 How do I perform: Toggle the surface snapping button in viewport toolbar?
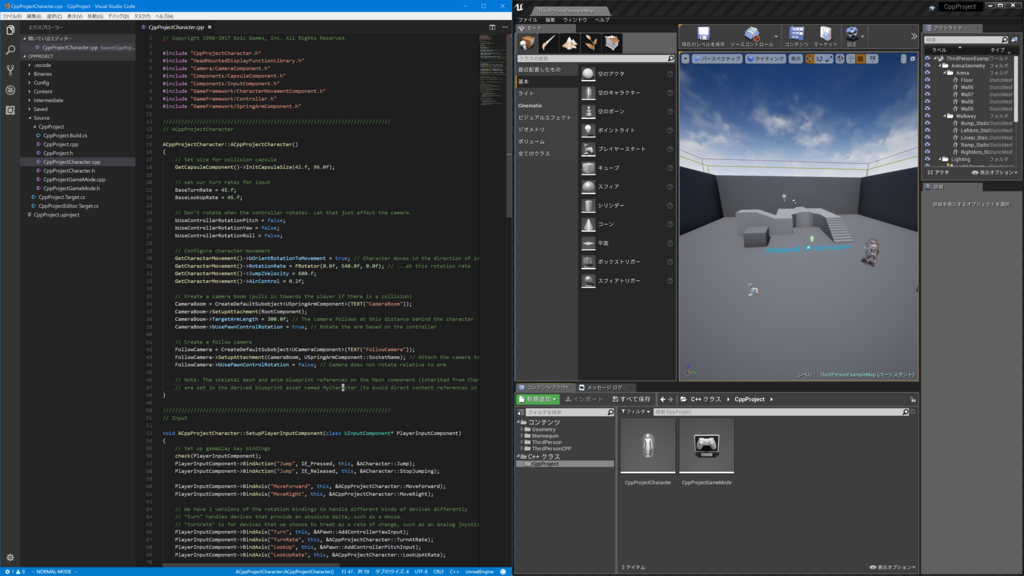(850, 59)
